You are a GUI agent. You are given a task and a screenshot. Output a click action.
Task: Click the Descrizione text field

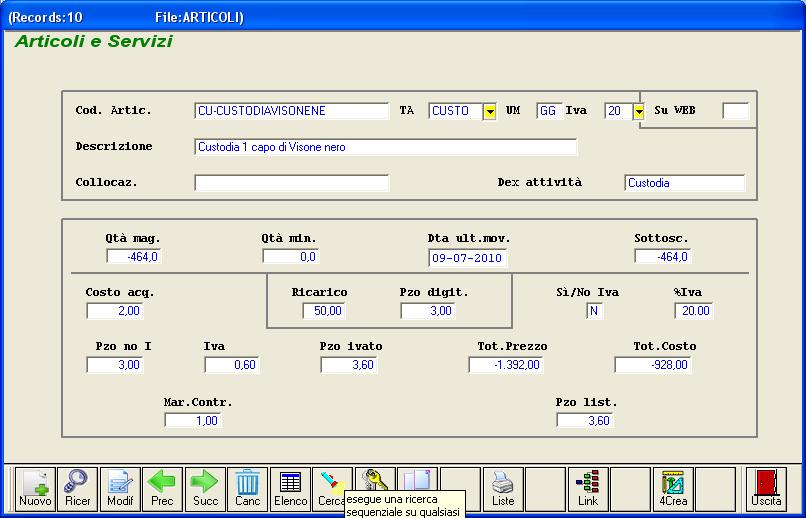(385, 147)
